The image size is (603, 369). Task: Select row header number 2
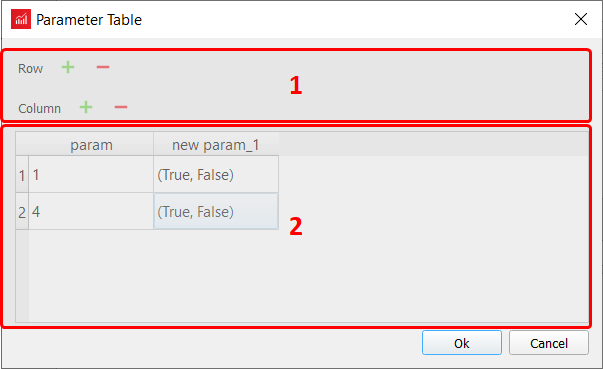[22, 211]
